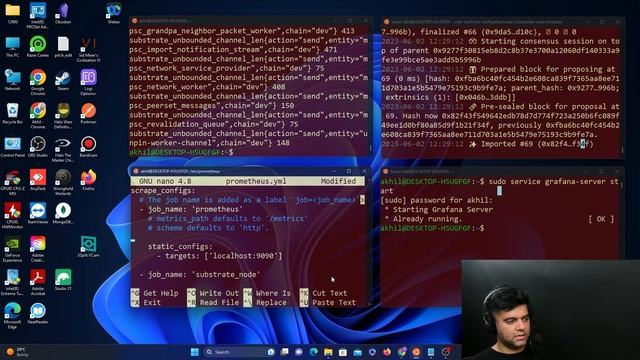Open Adobe Creative Cloud shortcut
The height and width of the screenshot is (360, 640).
[x=38, y=249]
